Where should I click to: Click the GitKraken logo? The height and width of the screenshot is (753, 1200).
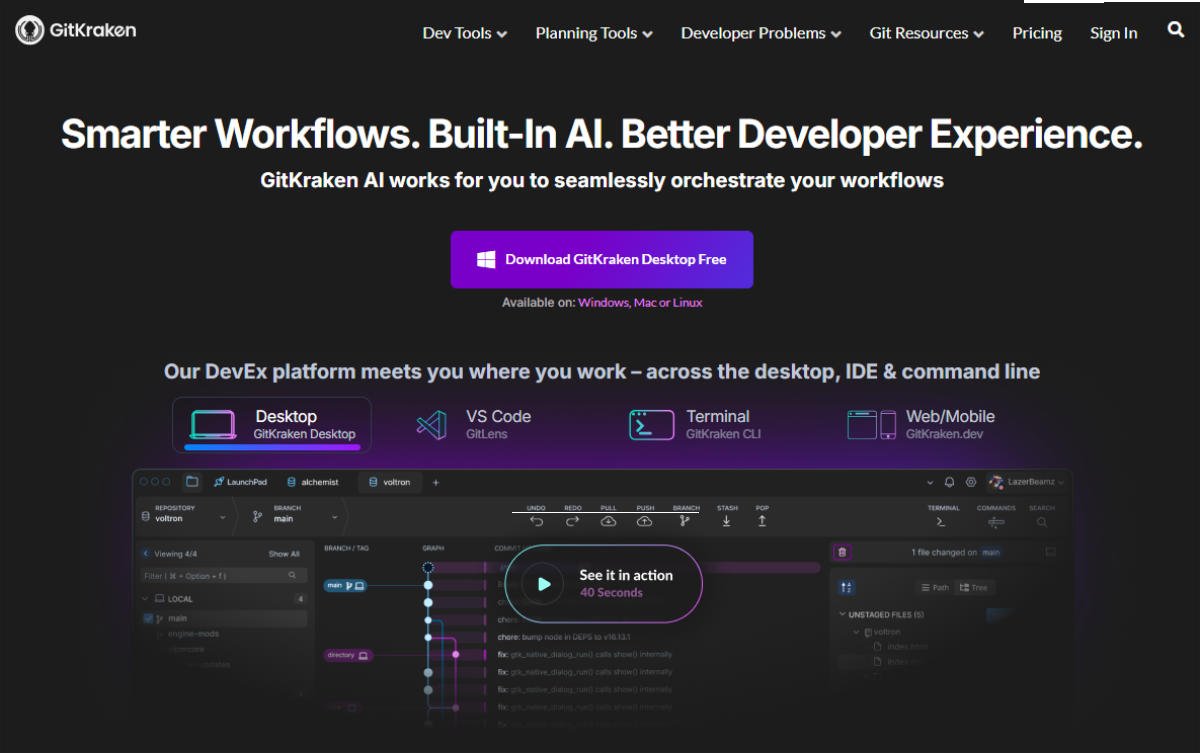[x=76, y=30]
